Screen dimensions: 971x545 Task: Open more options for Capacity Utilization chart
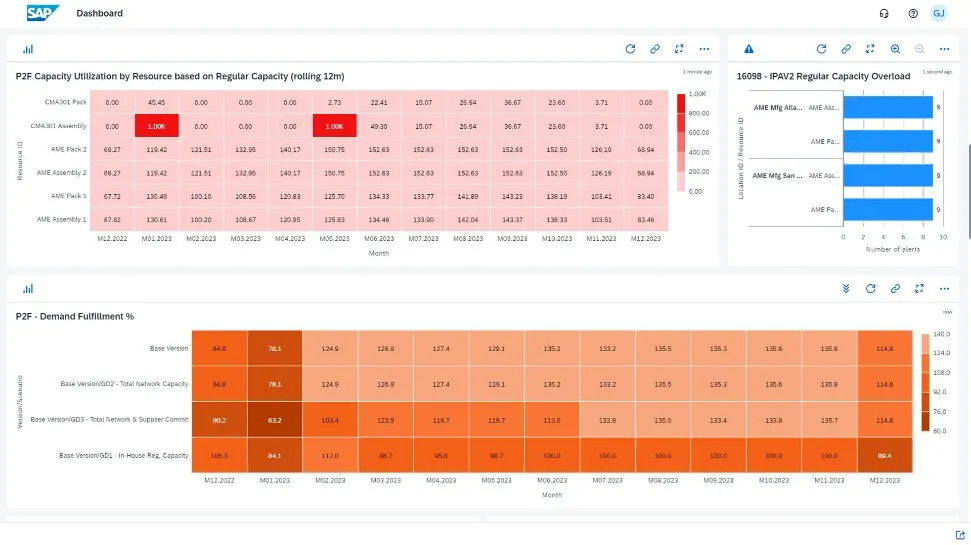click(x=705, y=48)
